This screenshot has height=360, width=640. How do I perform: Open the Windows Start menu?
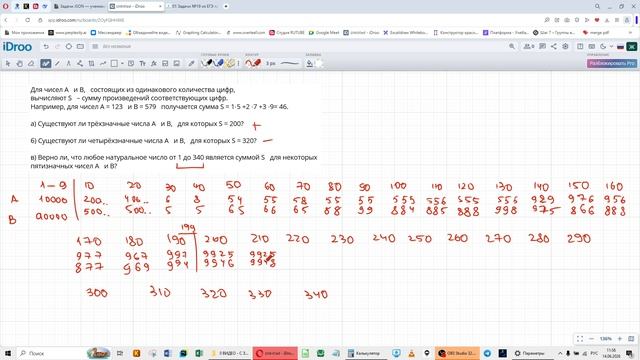coord(7,353)
